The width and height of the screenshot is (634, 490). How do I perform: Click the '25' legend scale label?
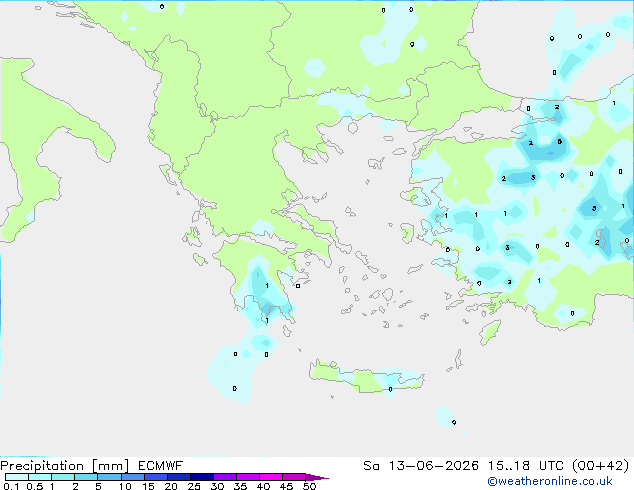pyautogui.click(x=194, y=486)
